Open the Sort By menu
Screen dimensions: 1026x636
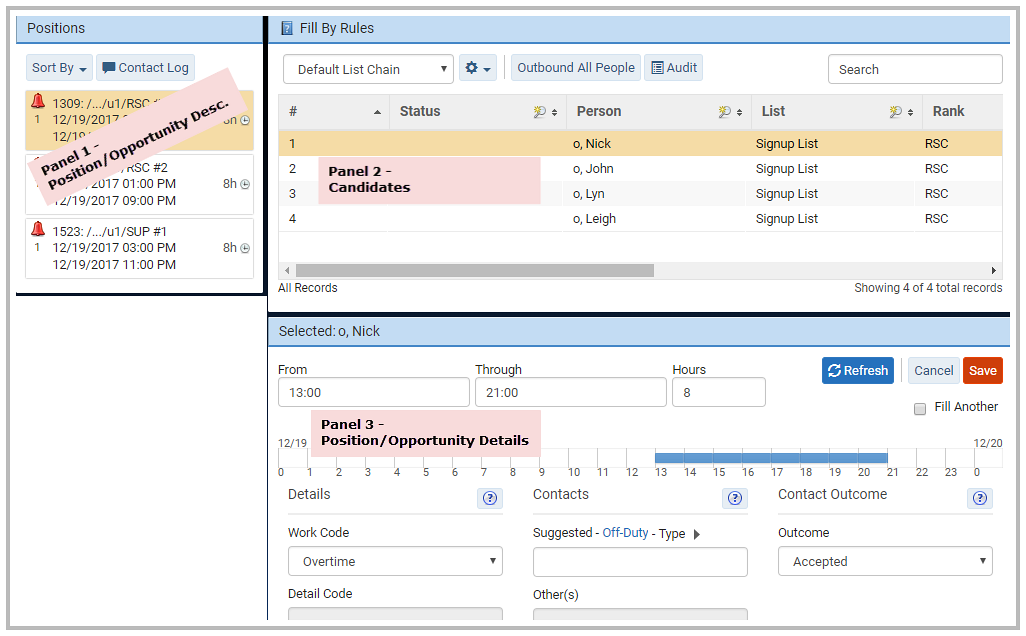coord(59,68)
